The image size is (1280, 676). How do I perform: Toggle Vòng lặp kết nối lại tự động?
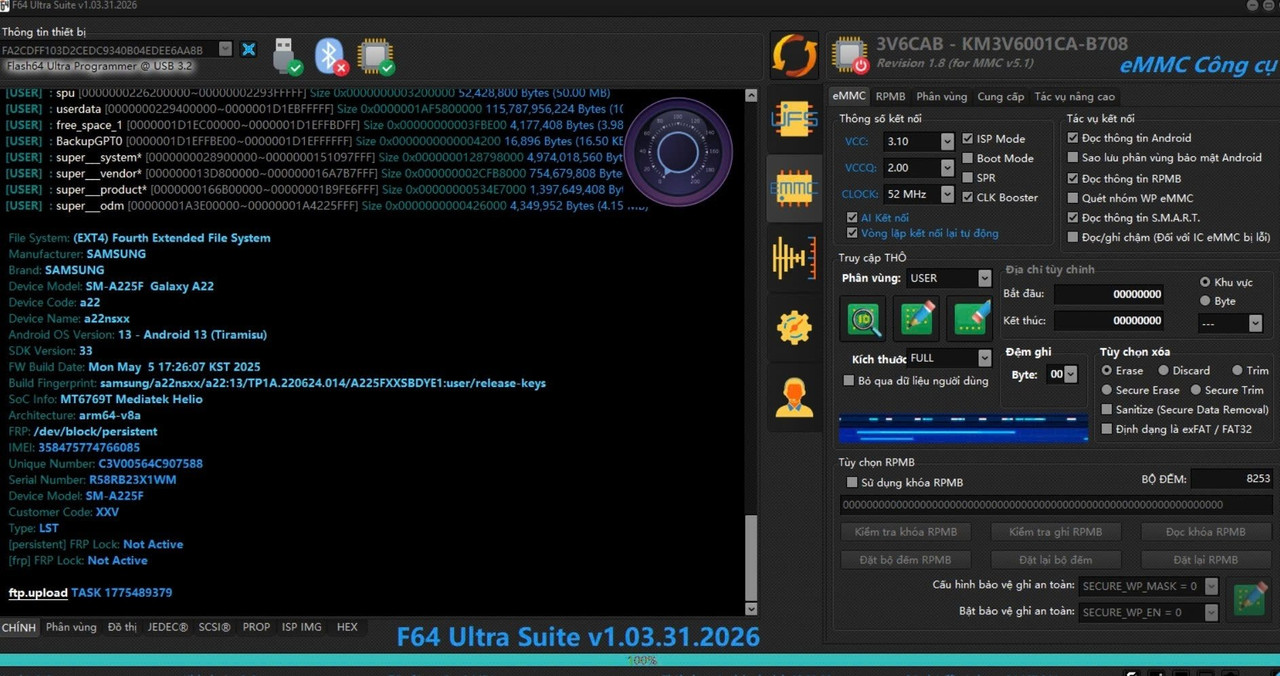click(x=852, y=233)
